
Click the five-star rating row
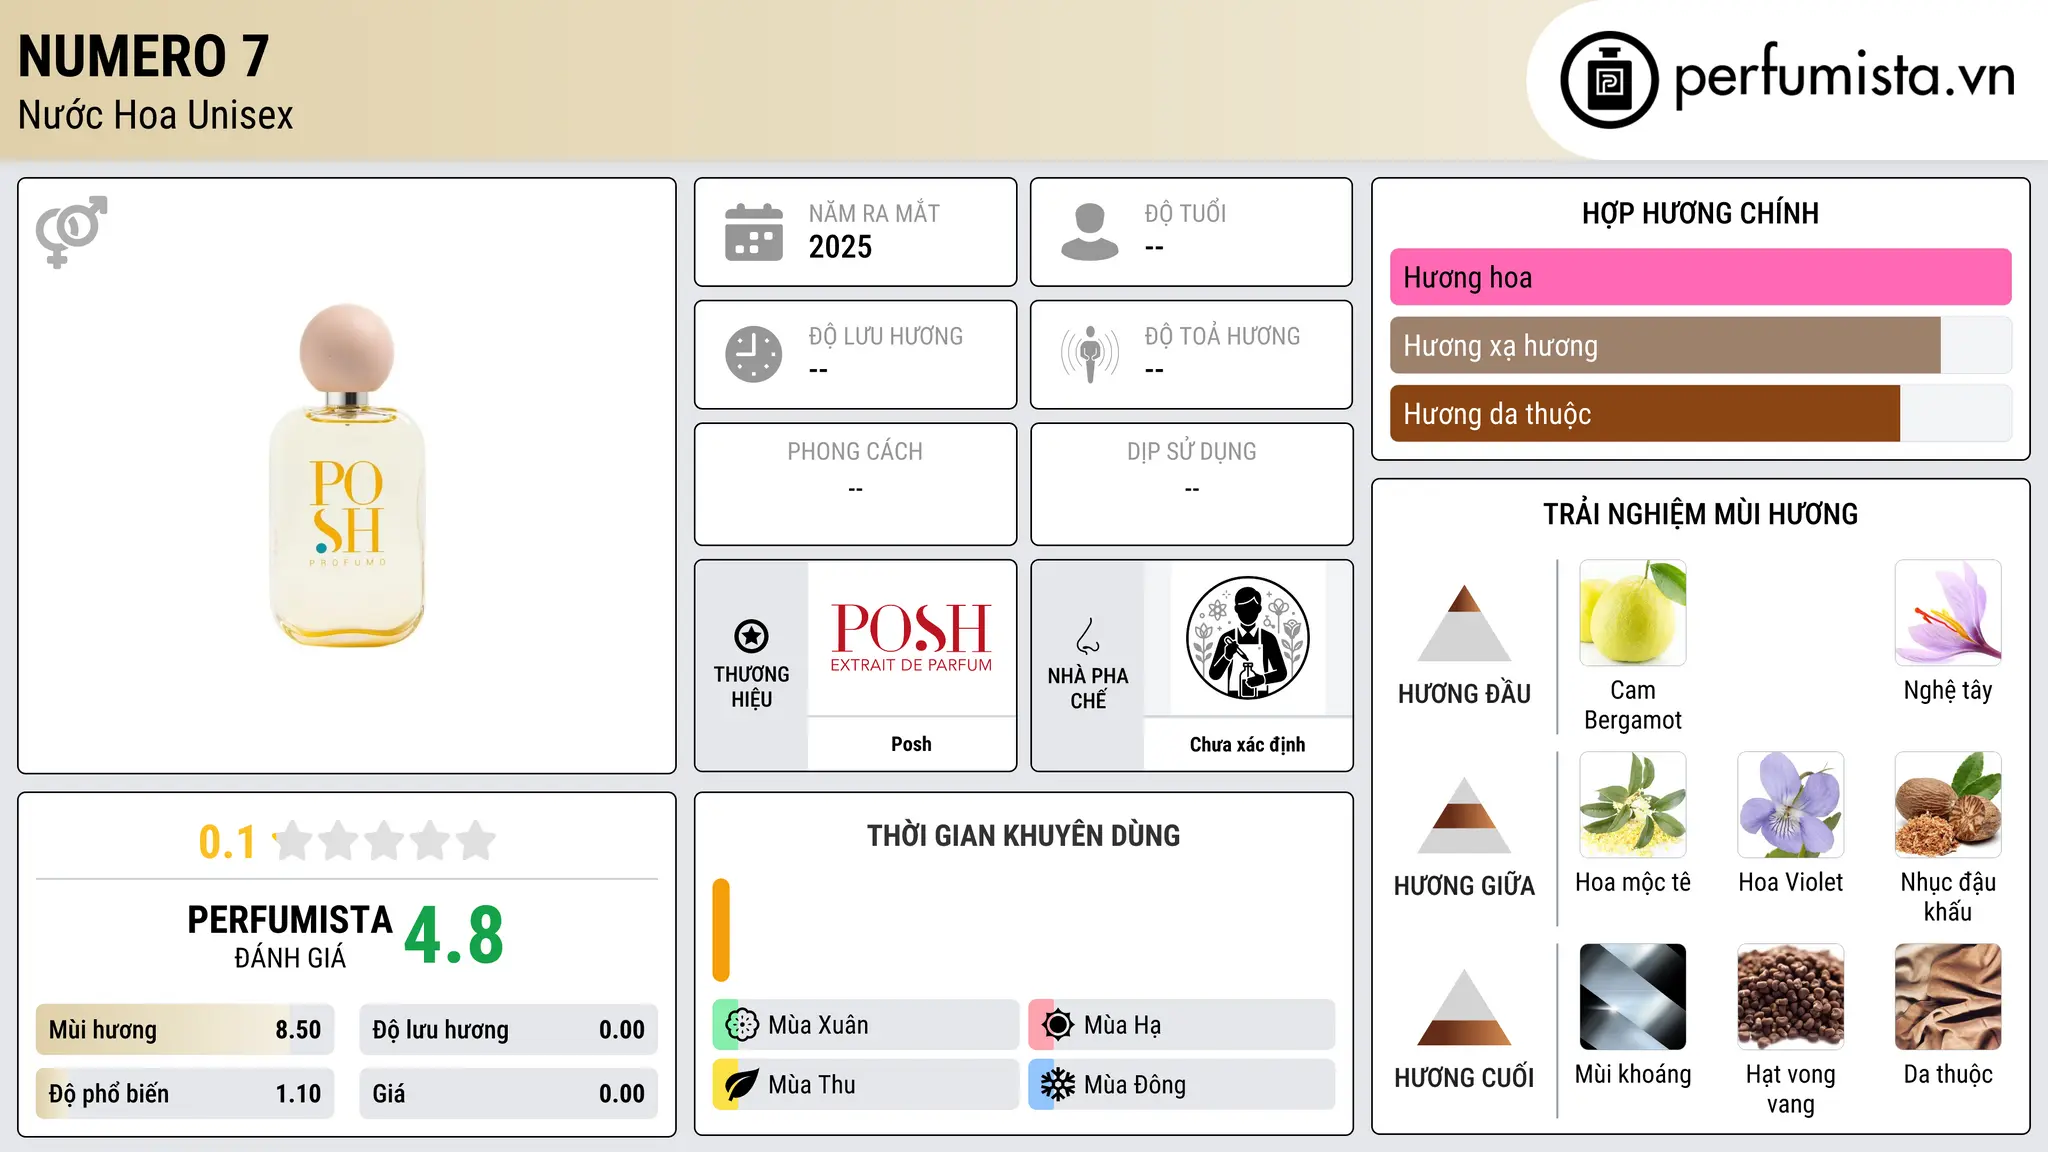384,841
